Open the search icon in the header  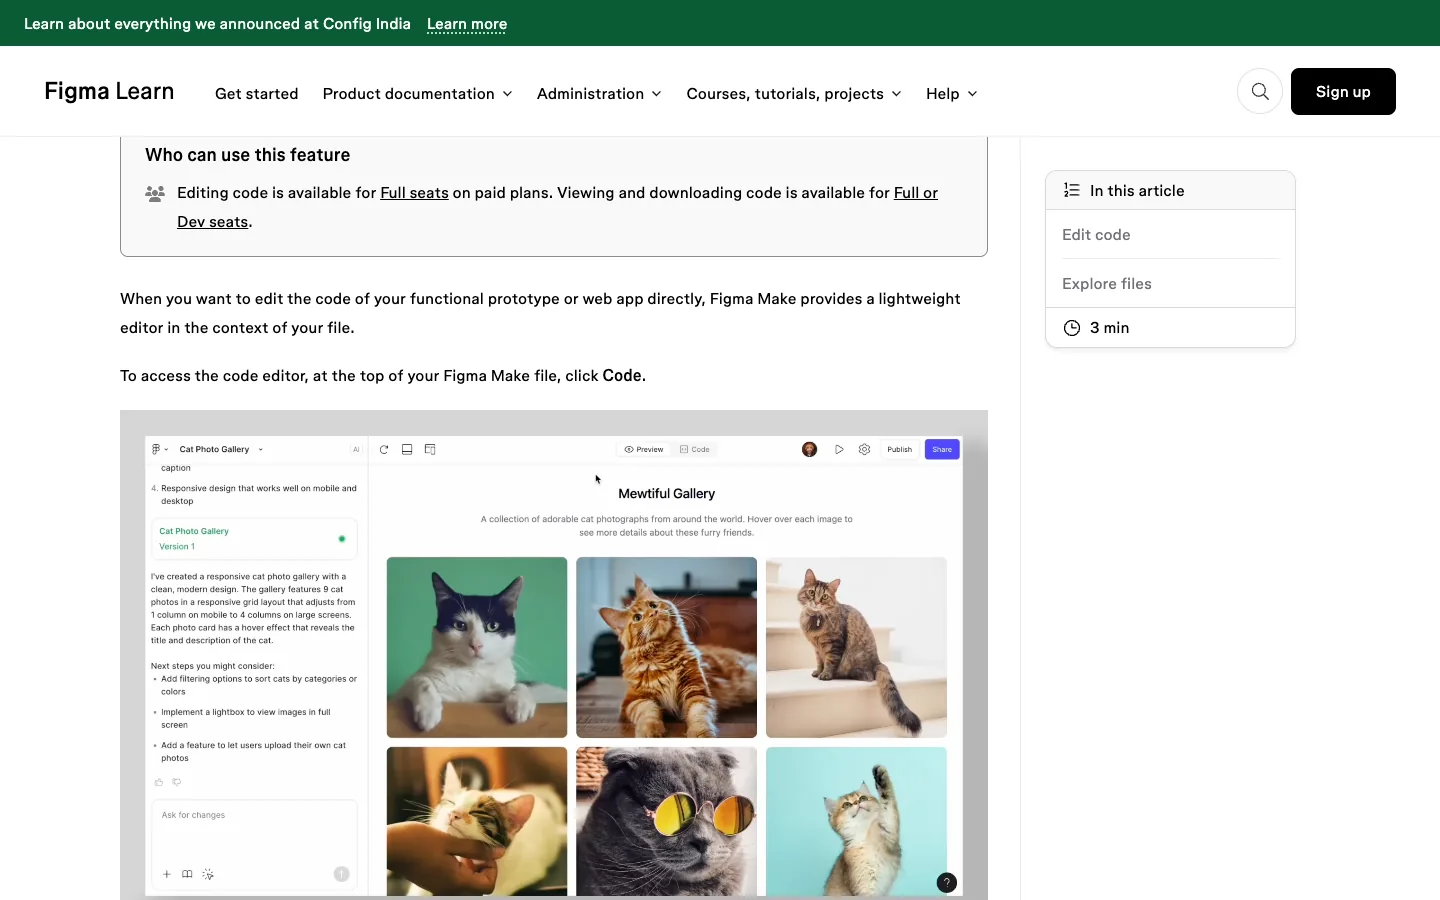[x=1260, y=92]
